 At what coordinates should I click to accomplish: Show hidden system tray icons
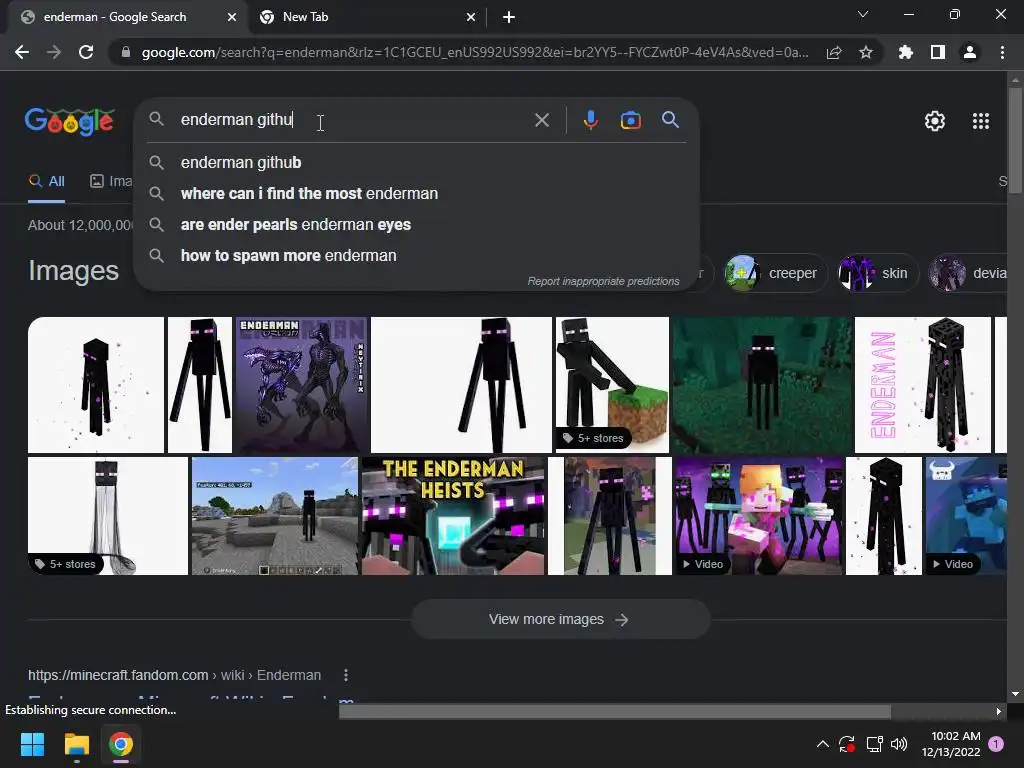[x=823, y=744]
